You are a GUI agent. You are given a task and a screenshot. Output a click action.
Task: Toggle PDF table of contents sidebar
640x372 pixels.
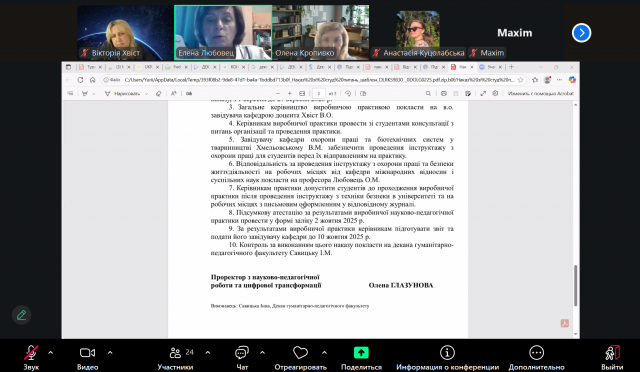(70, 94)
